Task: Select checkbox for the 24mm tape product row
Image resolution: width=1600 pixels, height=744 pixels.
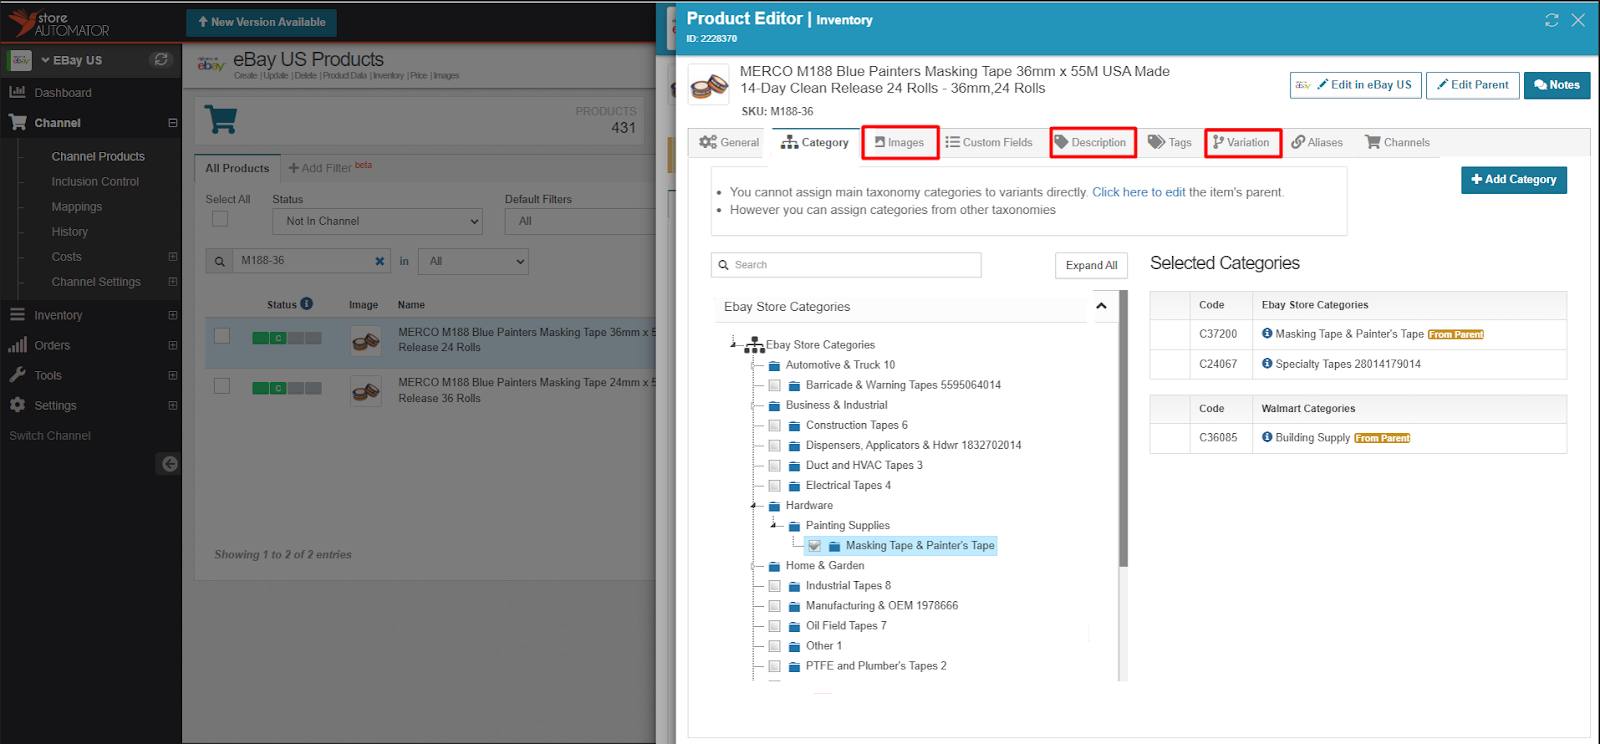Action: tap(222, 386)
